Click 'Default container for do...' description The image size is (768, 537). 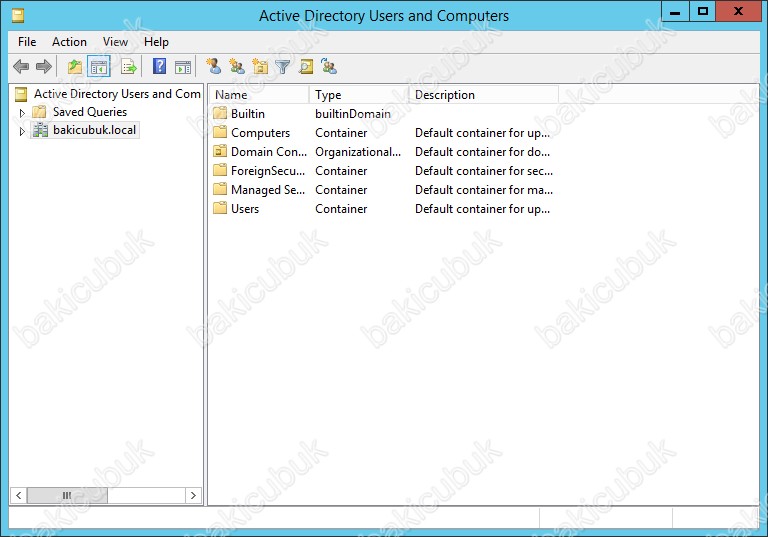pos(482,152)
